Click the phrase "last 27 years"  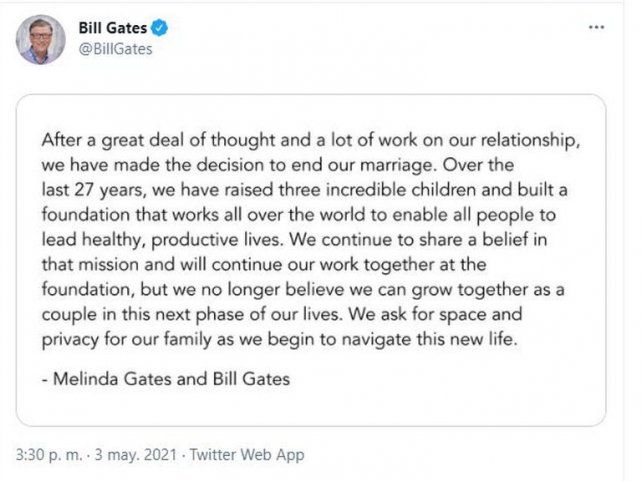89,184
